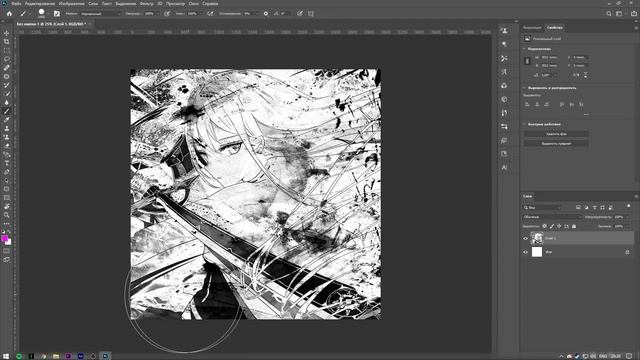
Task: Click the Удалить фон button
Action: point(556,134)
